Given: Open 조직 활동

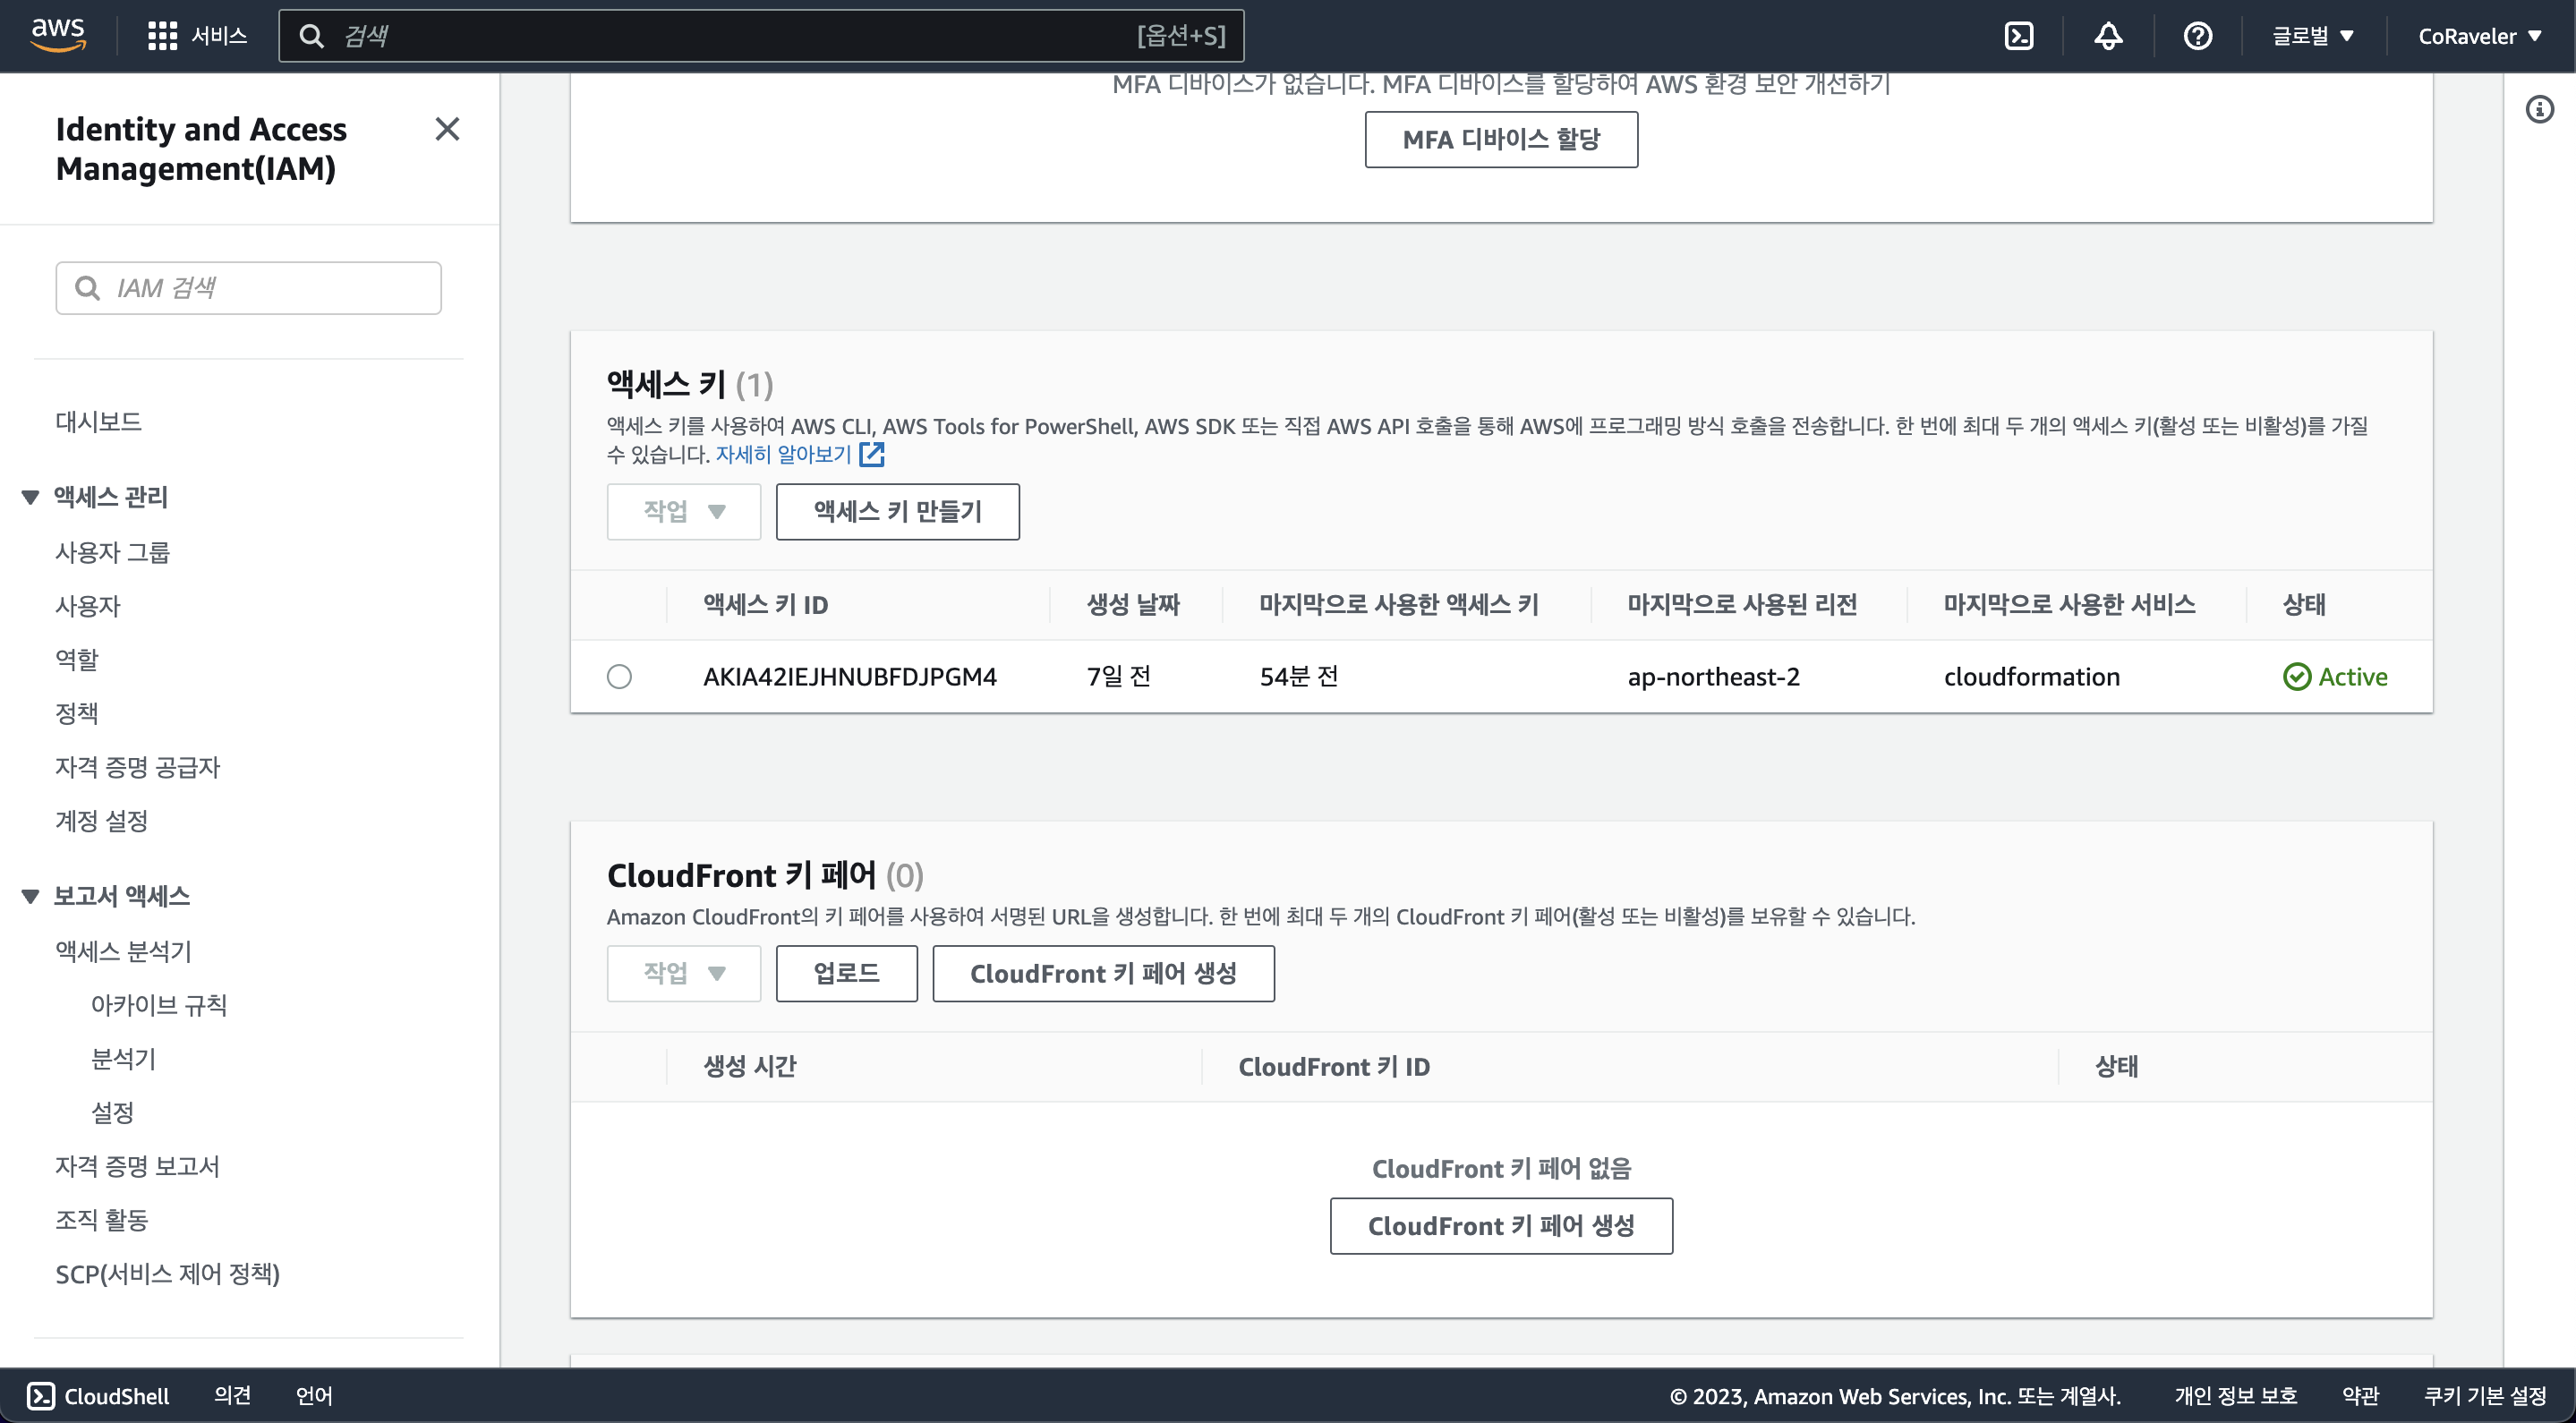Looking at the screenshot, I should (101, 1220).
